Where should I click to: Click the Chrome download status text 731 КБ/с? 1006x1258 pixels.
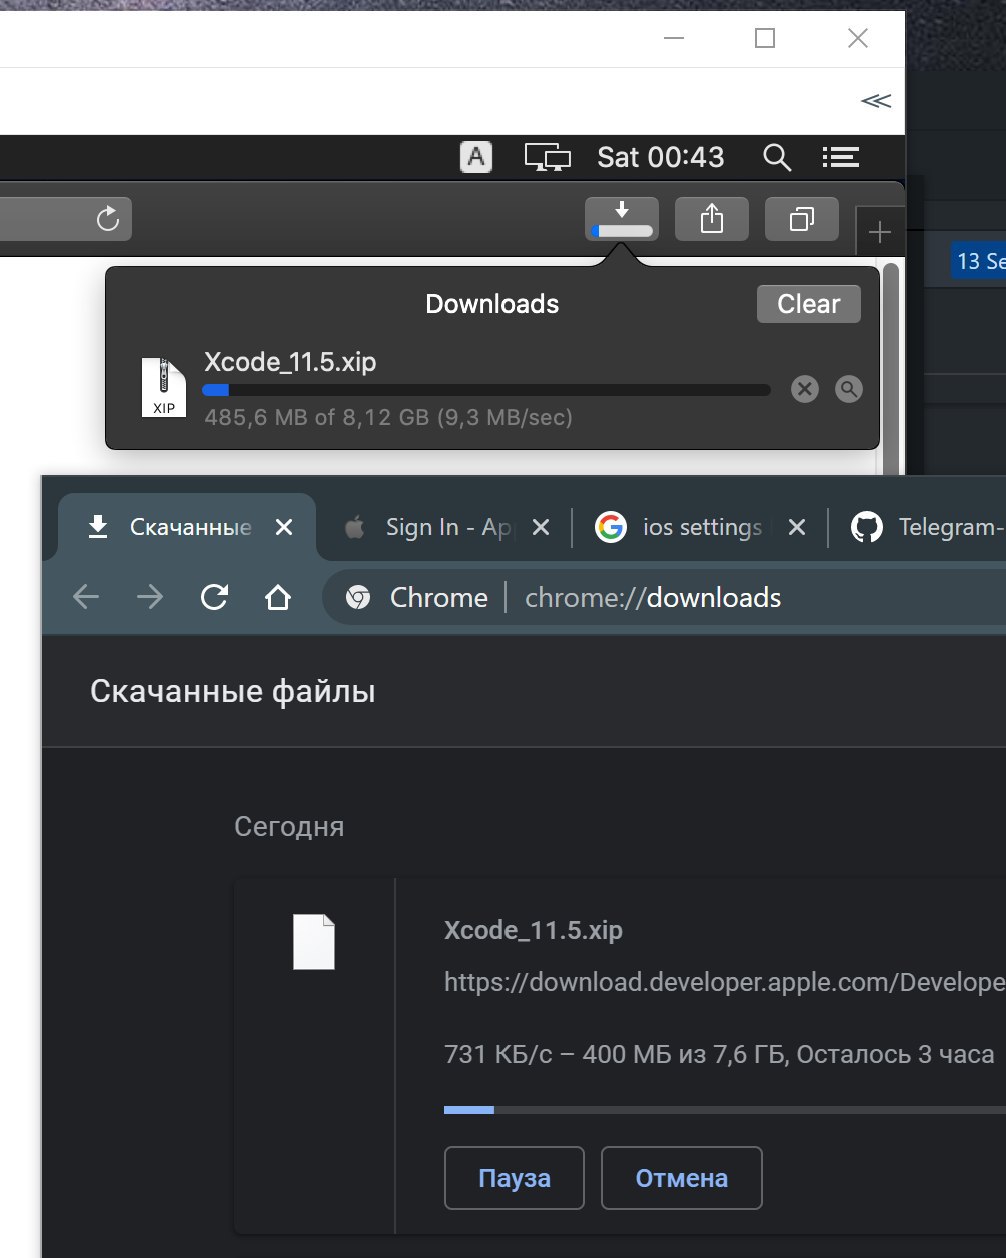click(719, 1054)
